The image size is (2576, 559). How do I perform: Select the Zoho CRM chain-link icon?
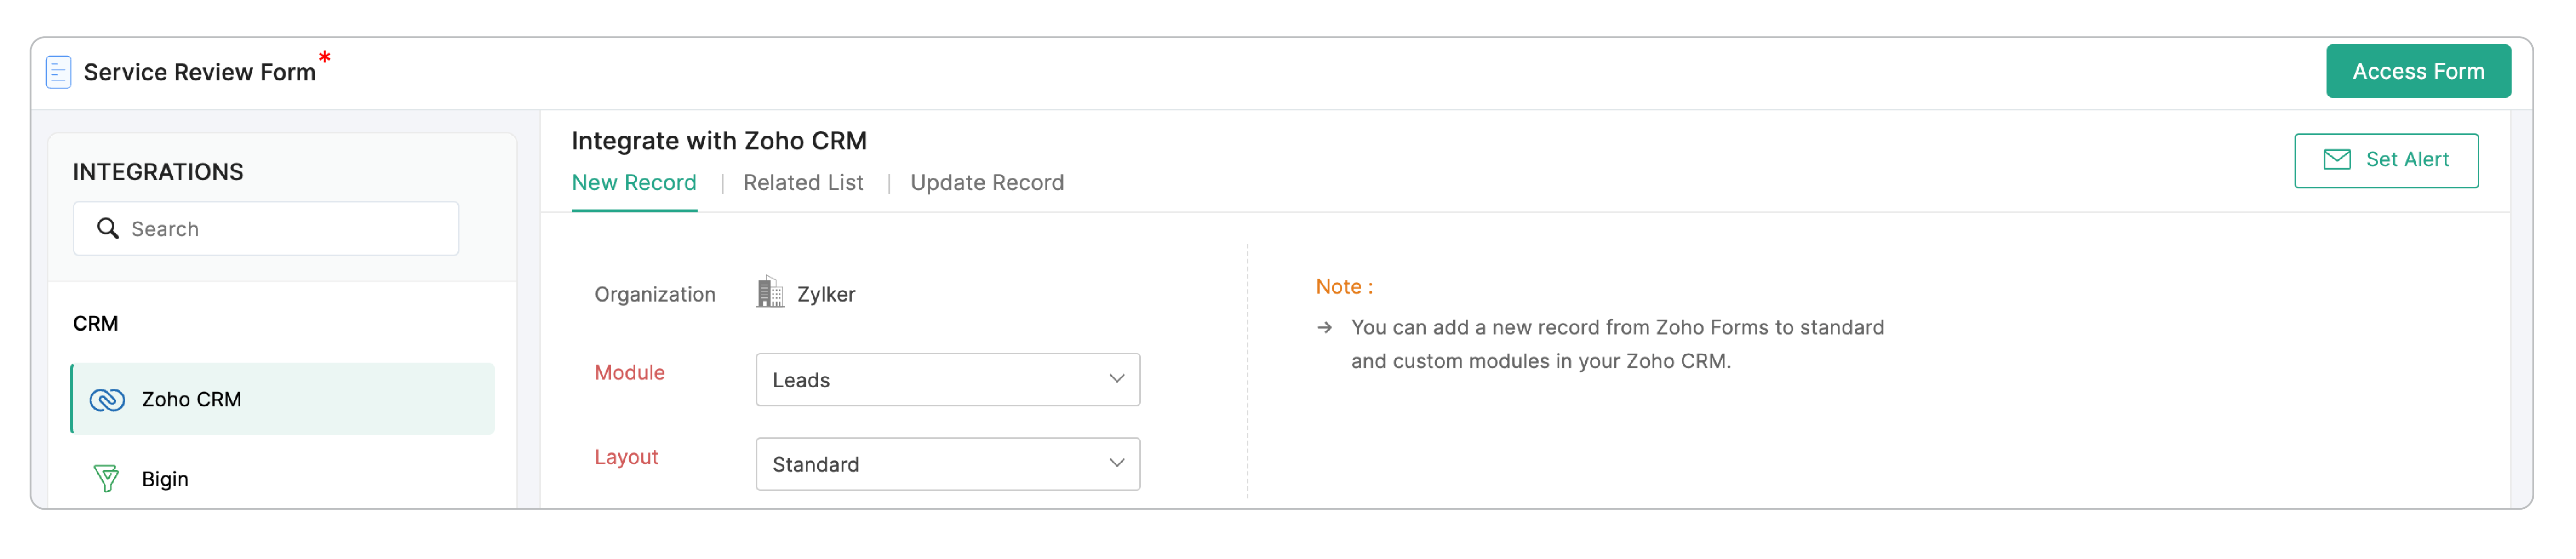tap(107, 398)
